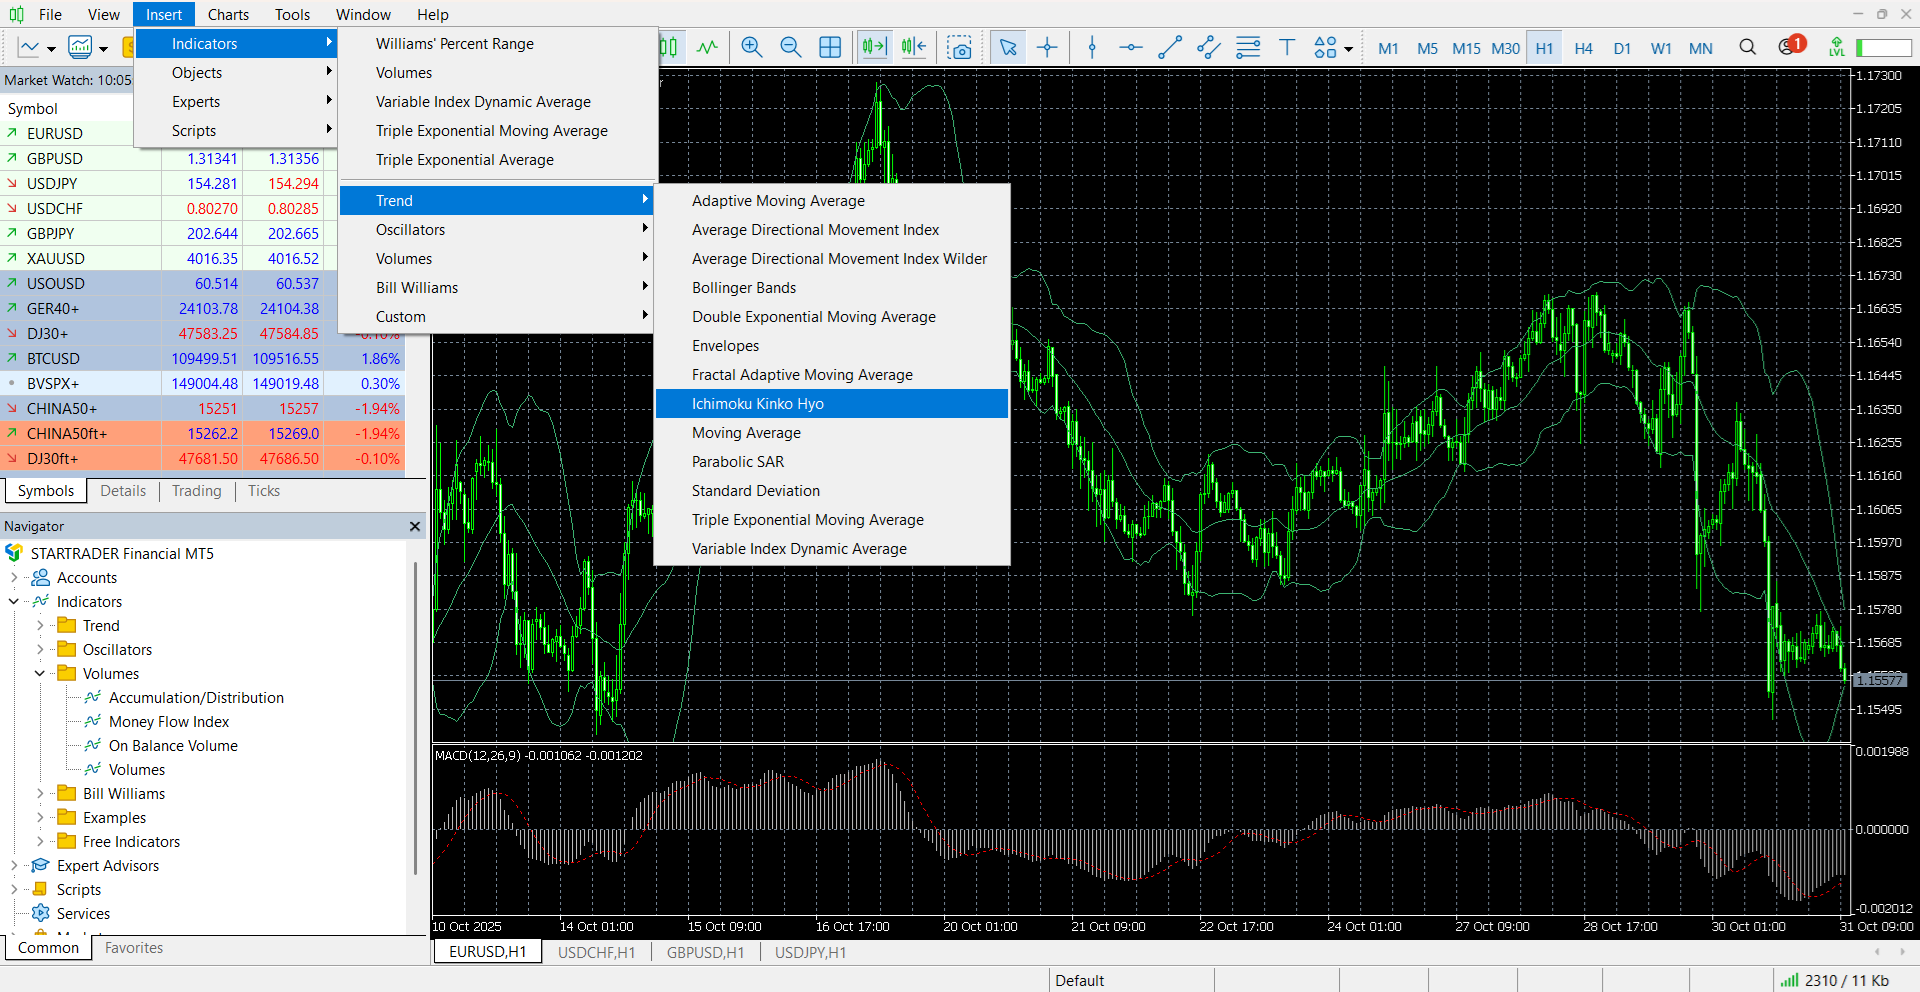Switch to Ticks tab in Market Watch
This screenshot has height=992, width=1920.
coord(264,491)
